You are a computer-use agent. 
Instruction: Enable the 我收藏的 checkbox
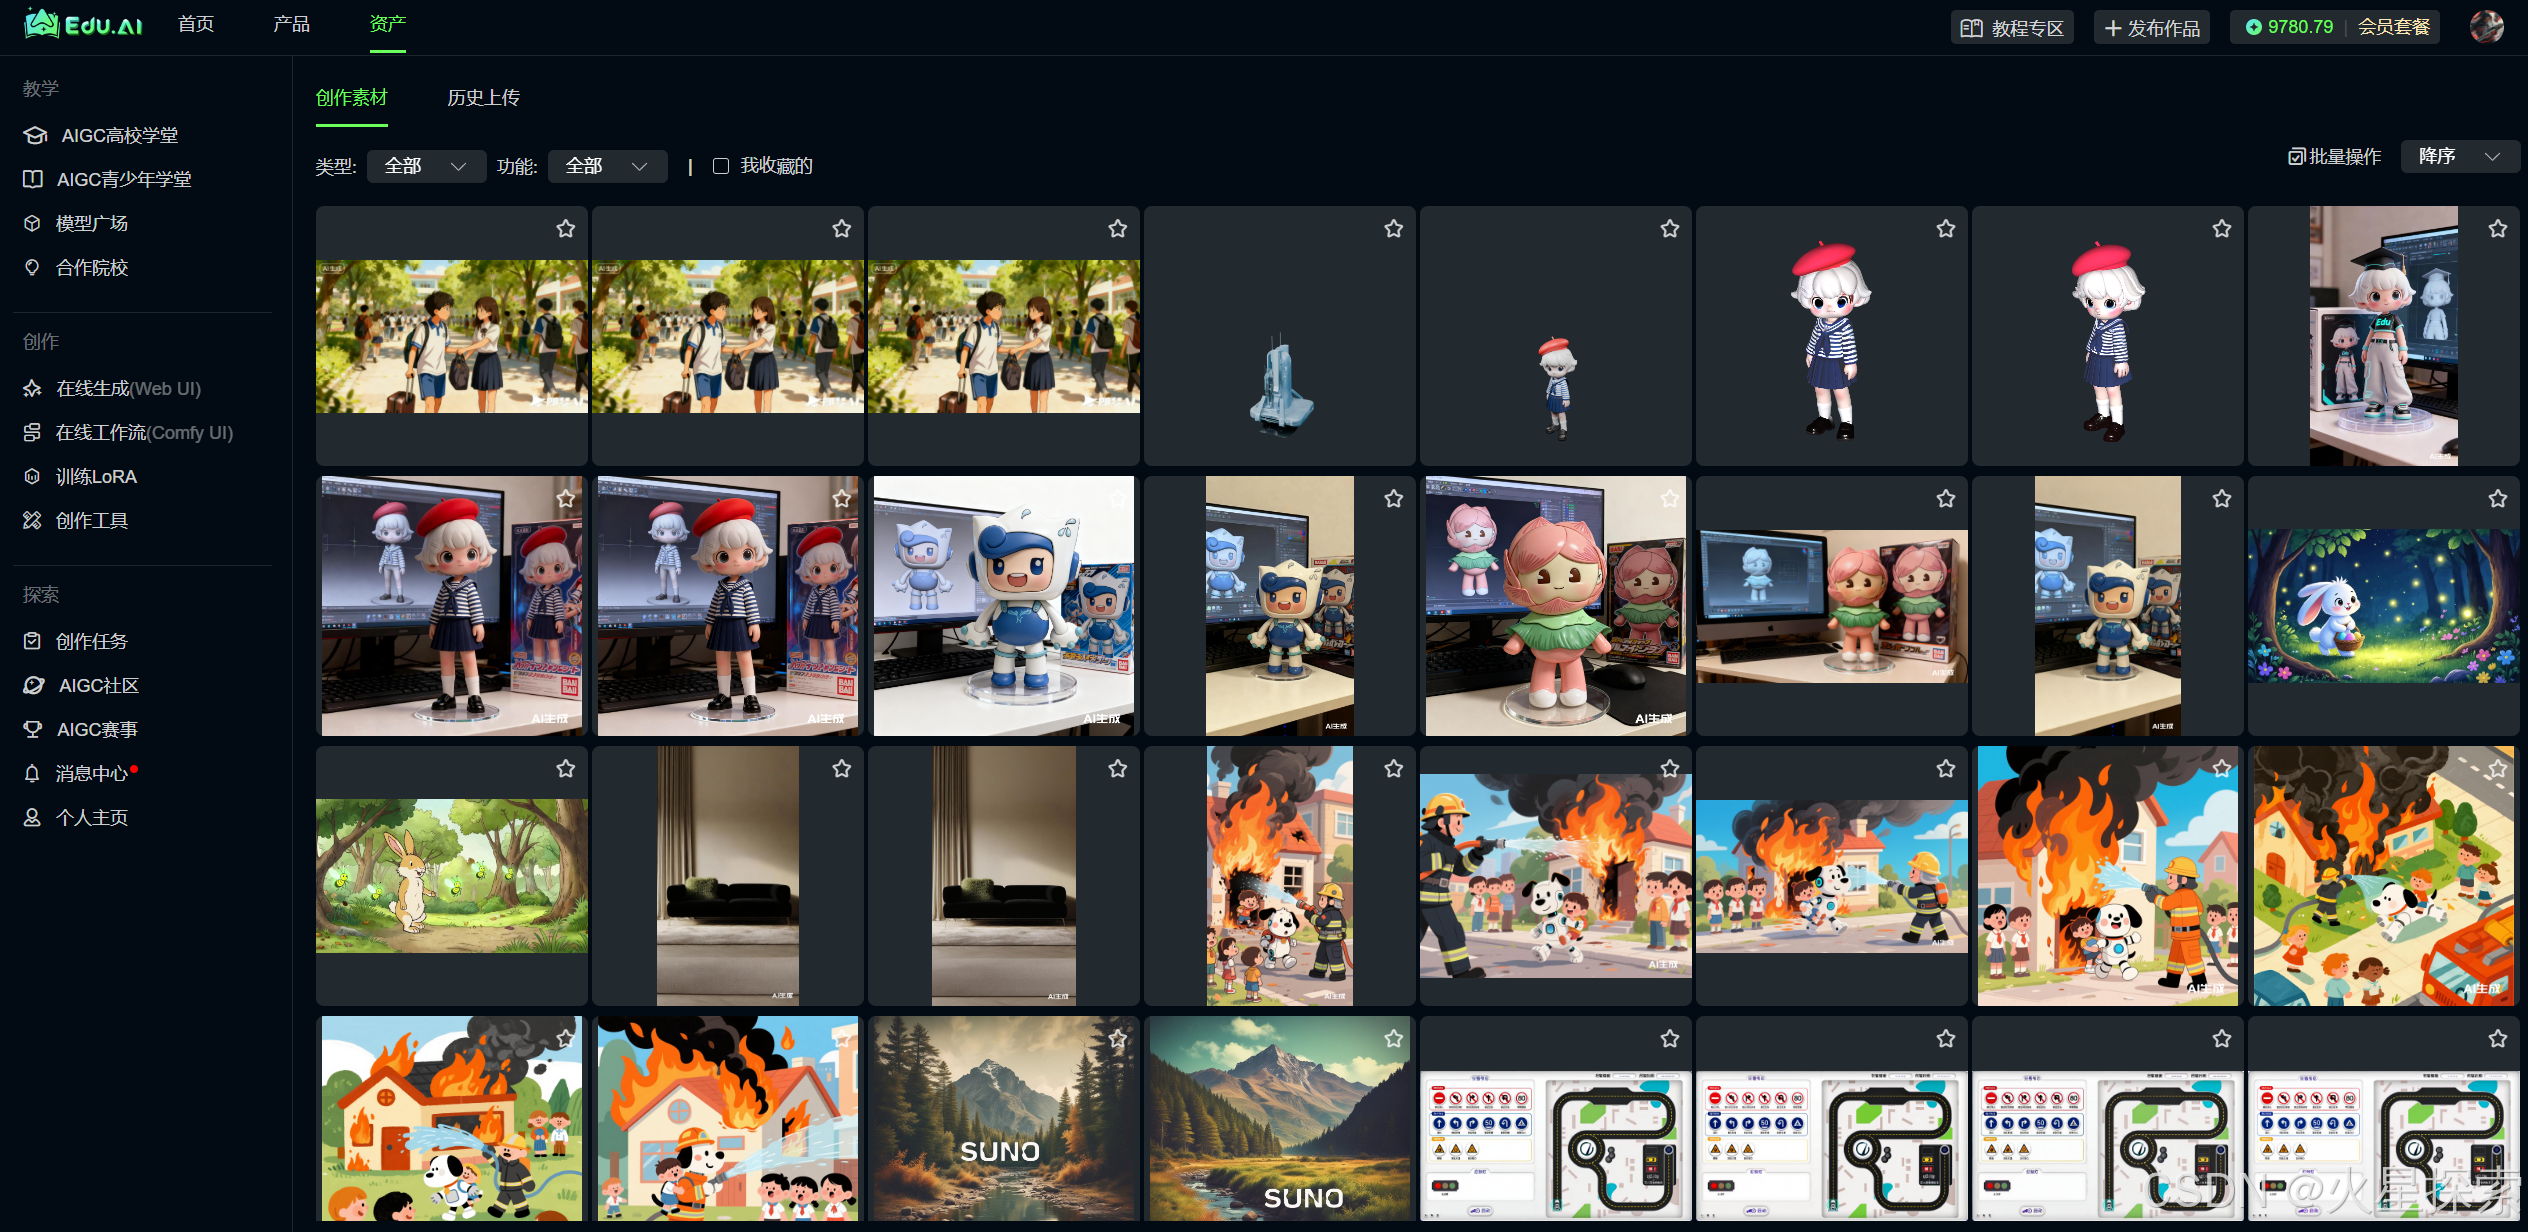tap(721, 166)
